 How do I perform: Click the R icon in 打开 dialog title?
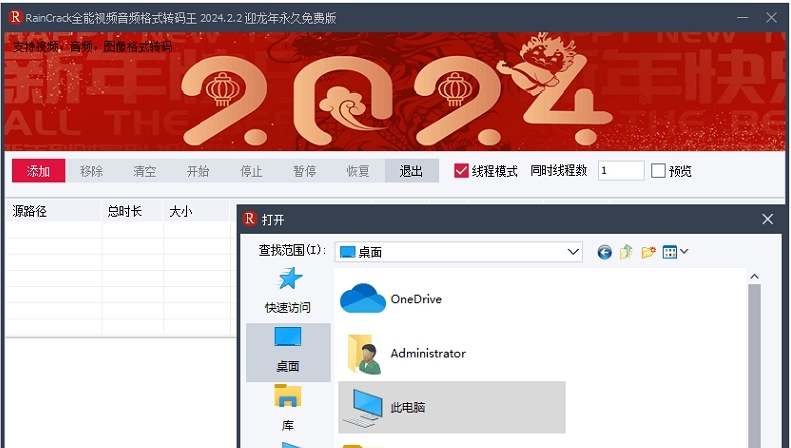(250, 219)
